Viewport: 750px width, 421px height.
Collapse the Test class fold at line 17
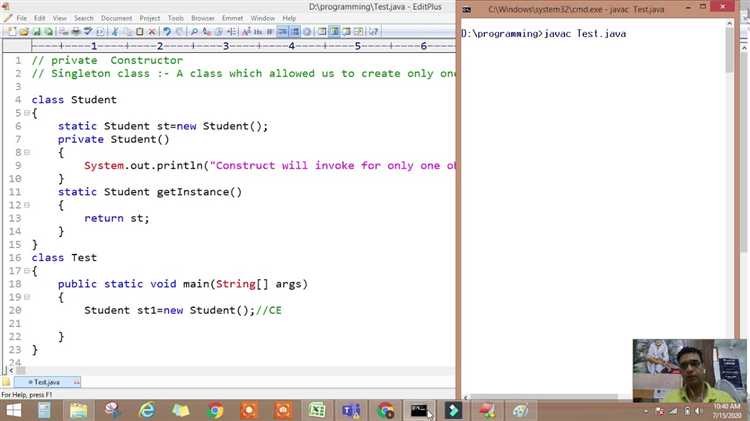click(x=27, y=271)
